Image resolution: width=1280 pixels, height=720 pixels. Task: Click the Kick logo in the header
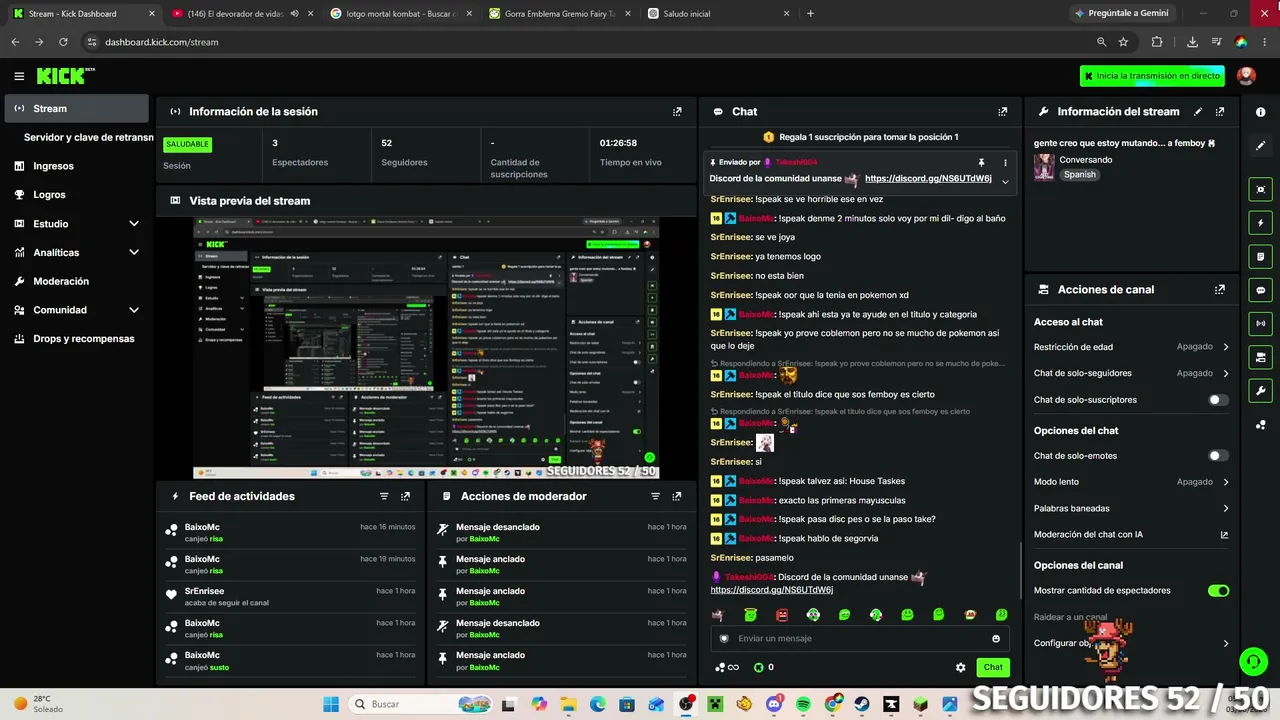(65, 76)
